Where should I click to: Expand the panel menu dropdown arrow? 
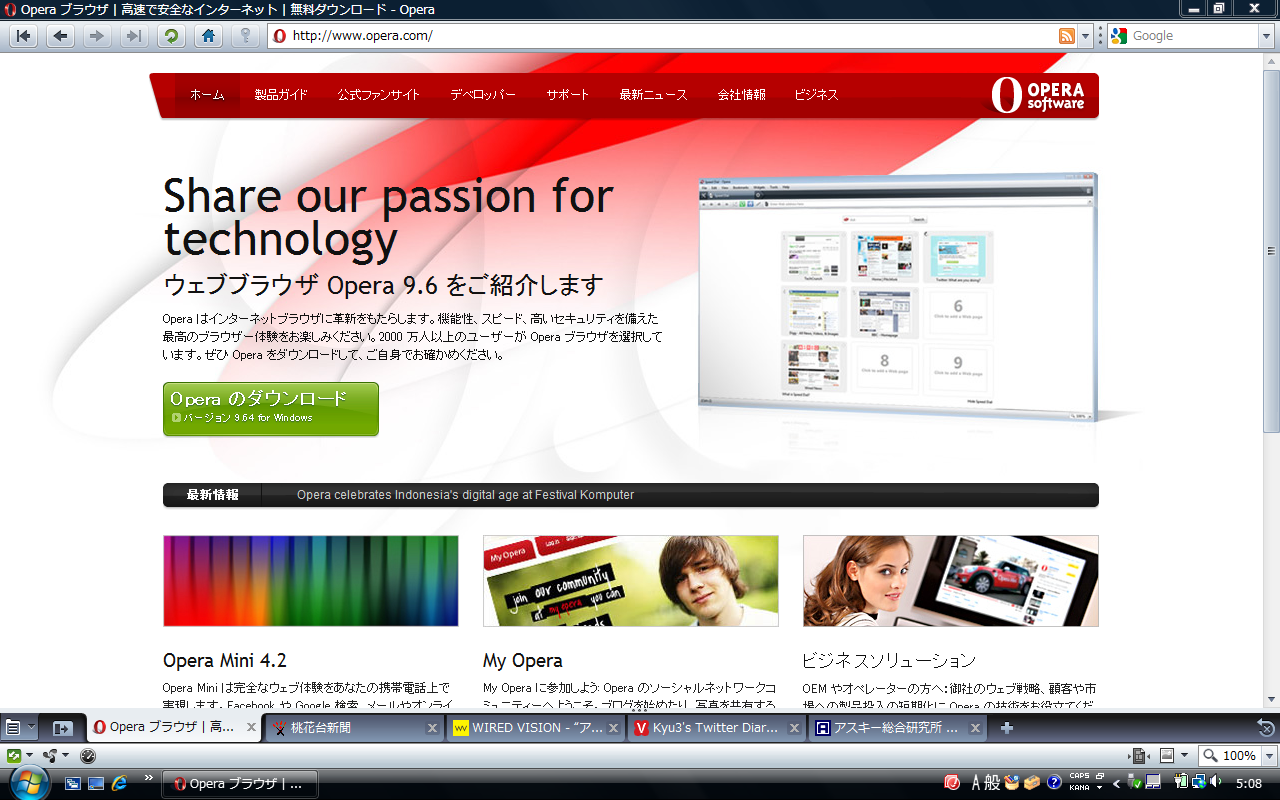31,728
